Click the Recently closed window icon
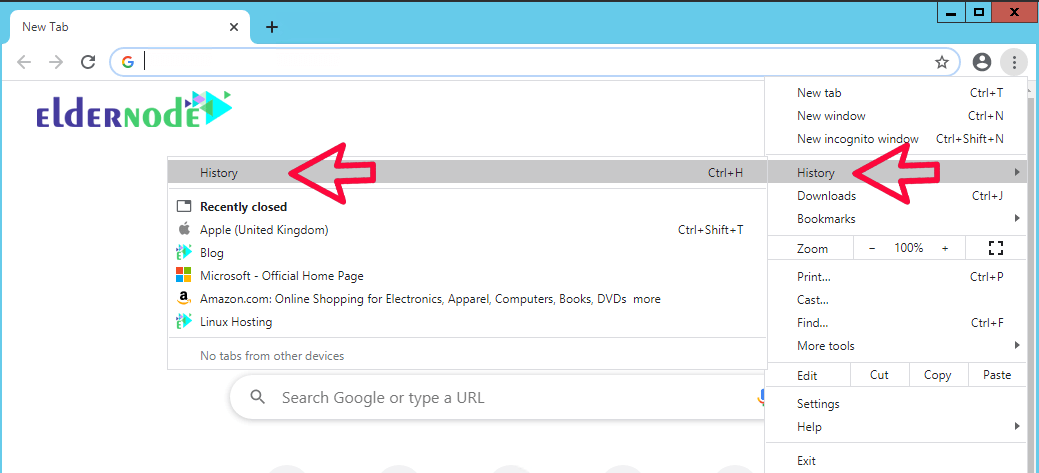Viewport: 1039px width, 473px height. pos(184,207)
